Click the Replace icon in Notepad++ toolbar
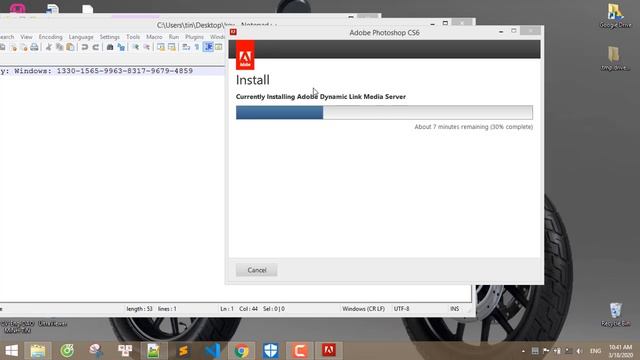640x360 pixels. tap(121, 47)
